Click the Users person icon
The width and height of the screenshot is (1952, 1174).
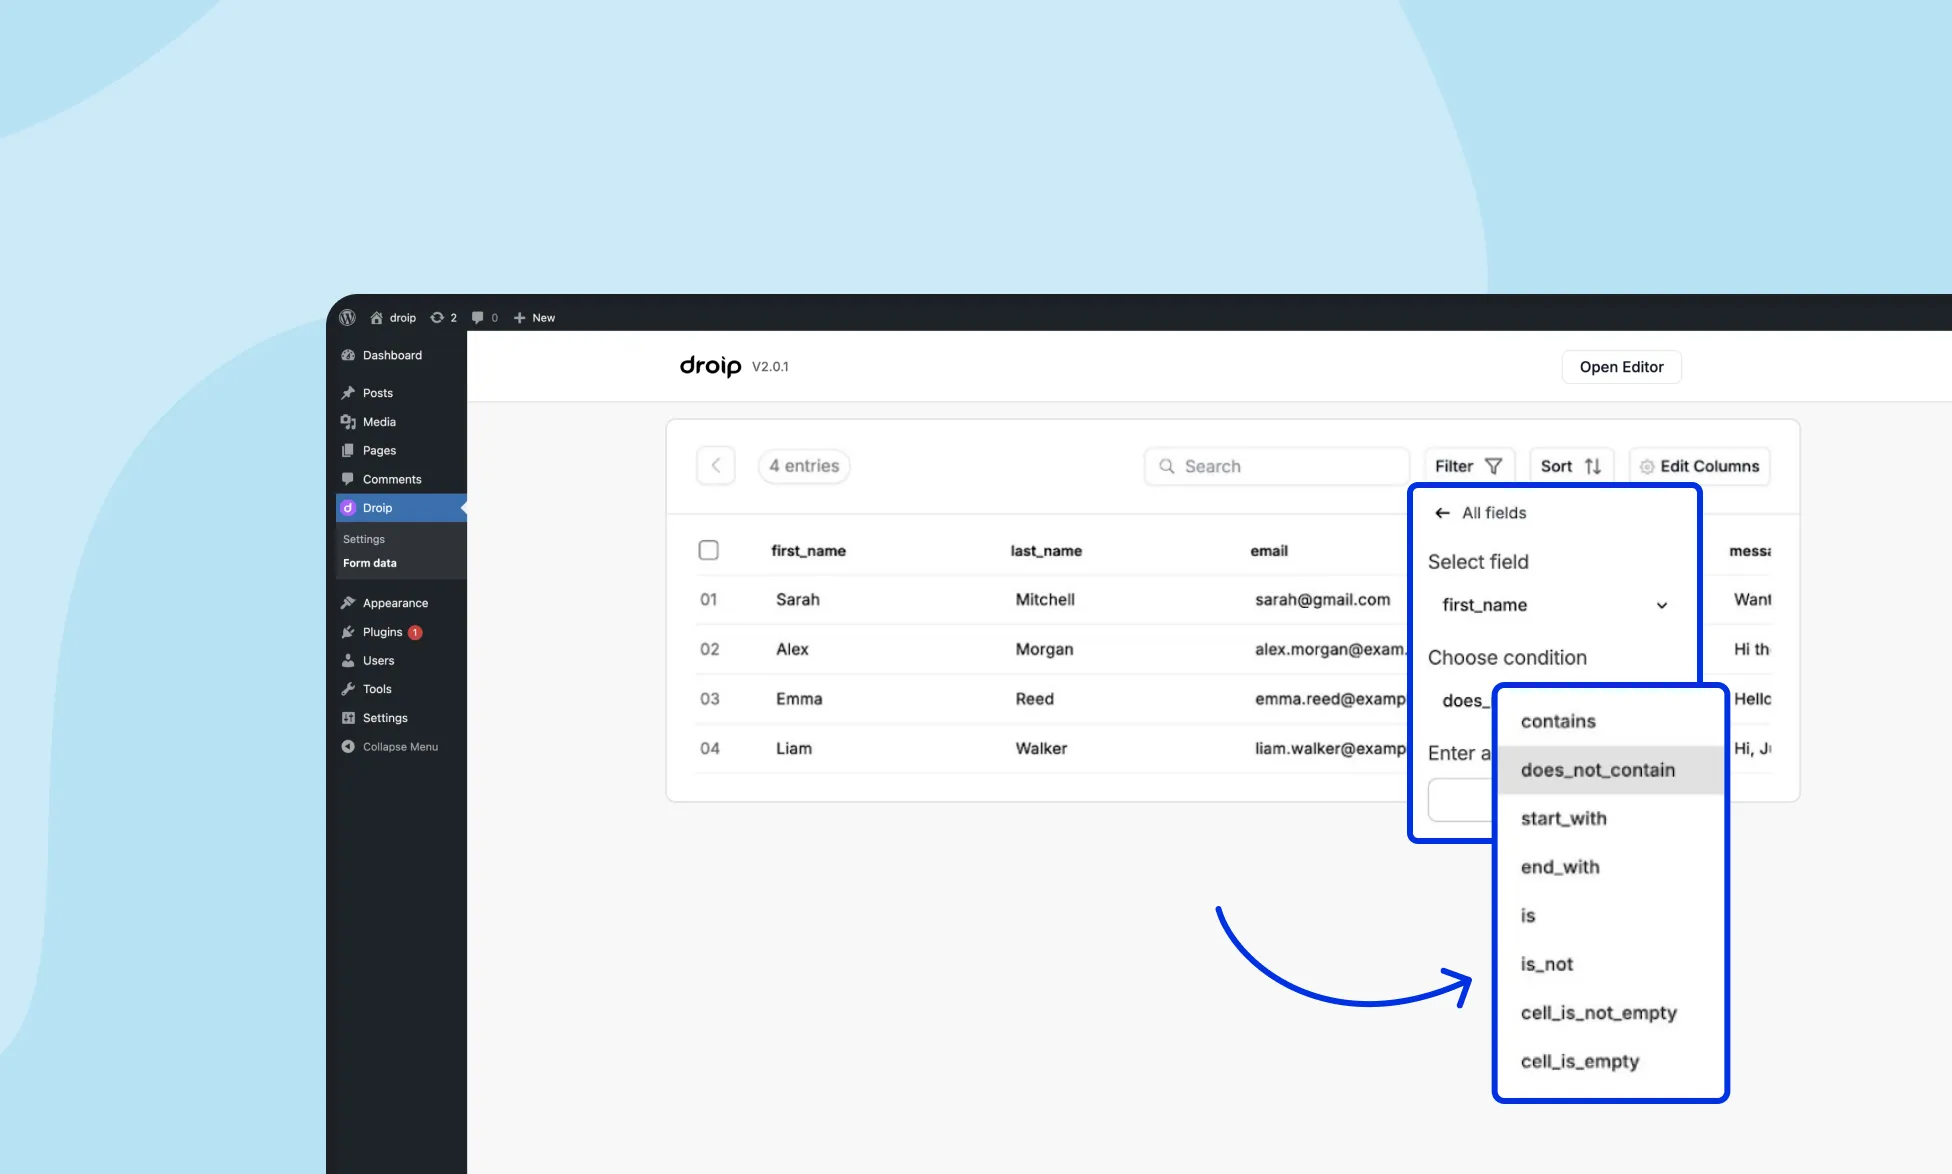coord(348,661)
